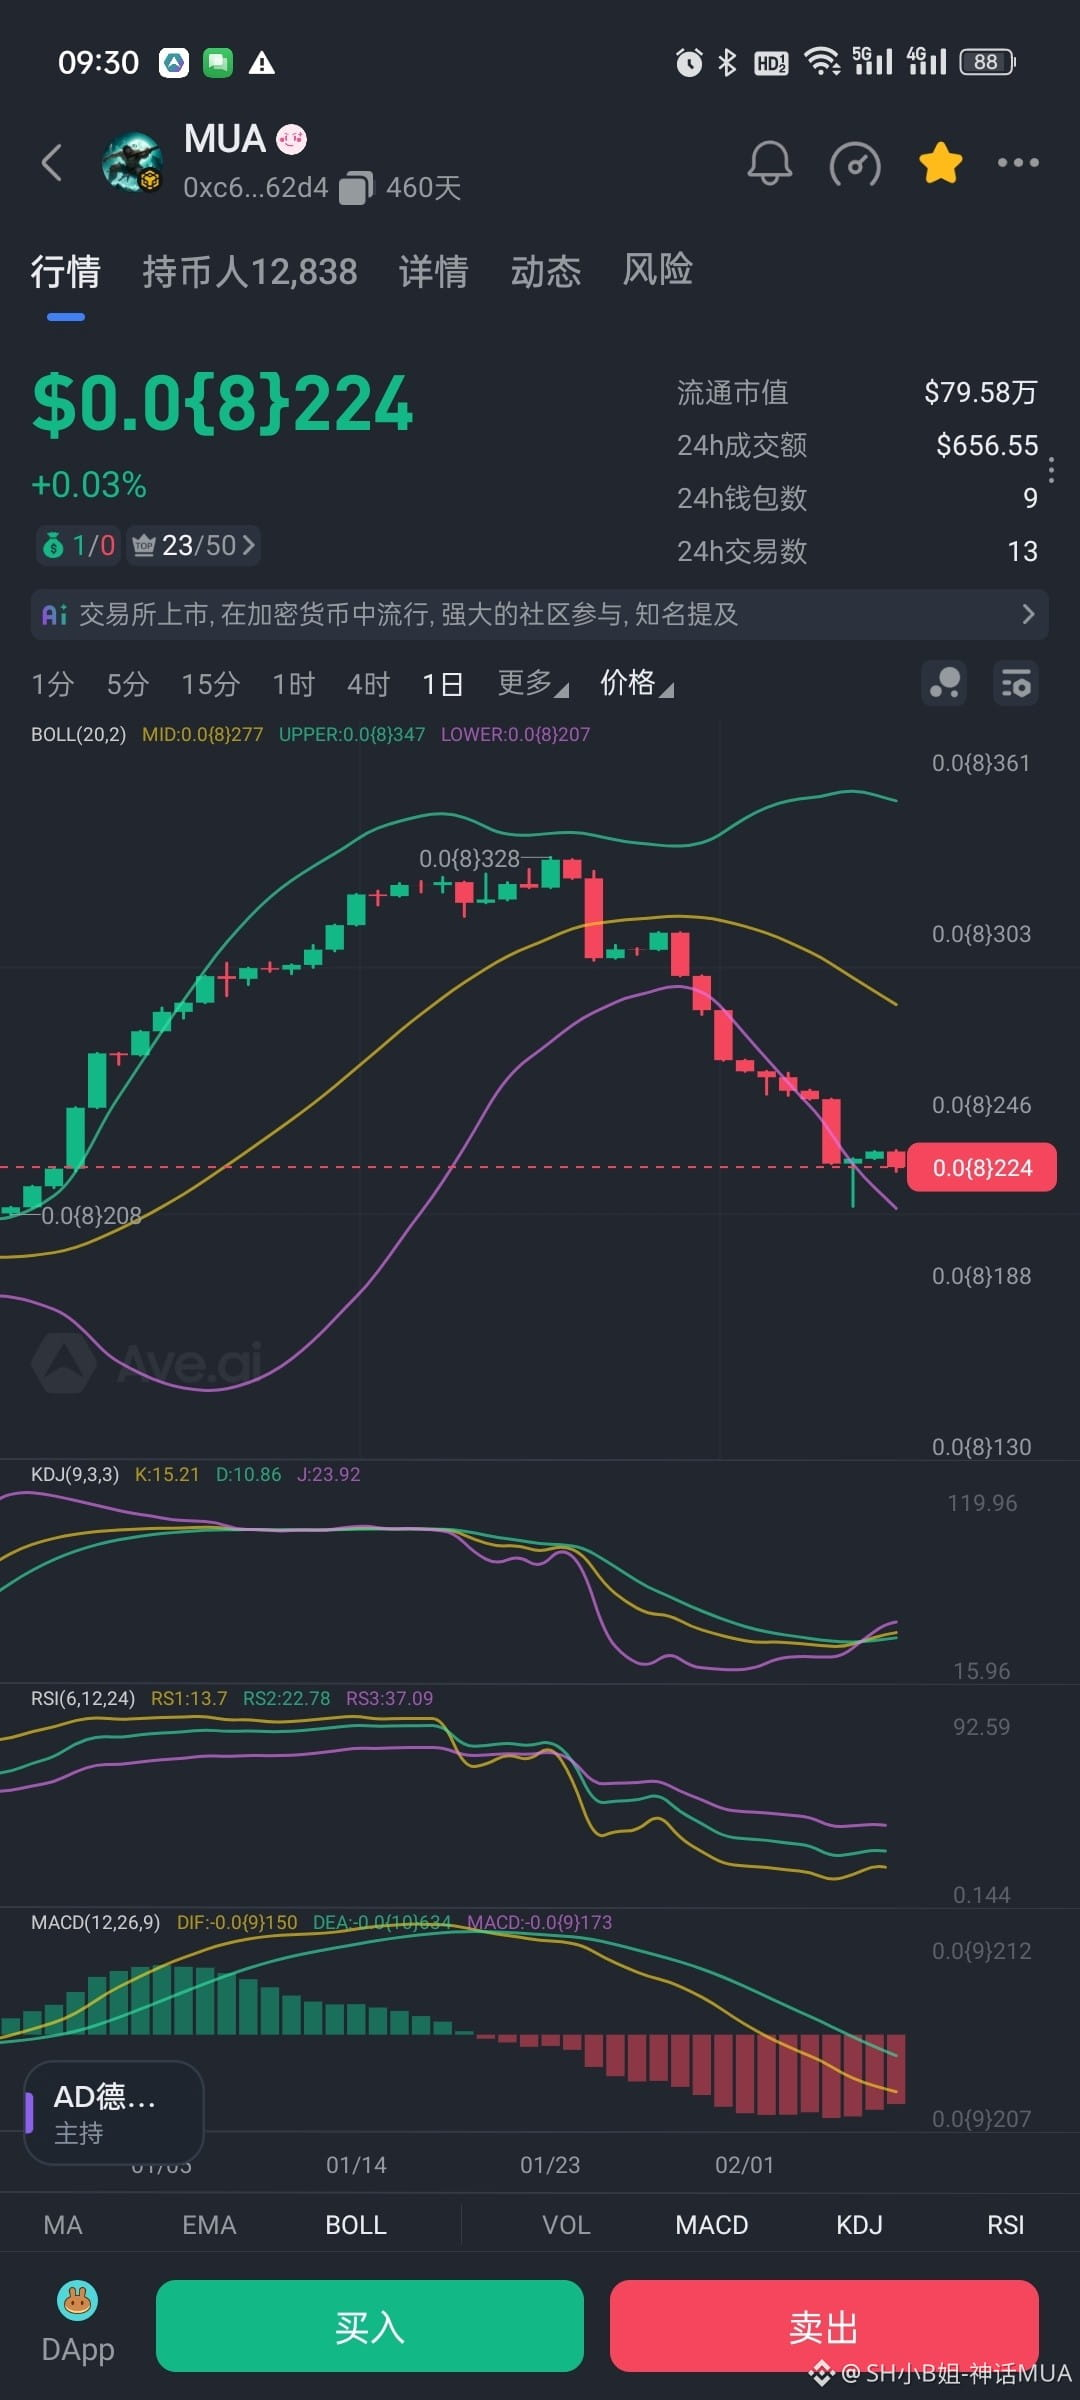The image size is (1080, 2400).
Task: Tap the warning triangle notification icon
Action: click(262, 63)
